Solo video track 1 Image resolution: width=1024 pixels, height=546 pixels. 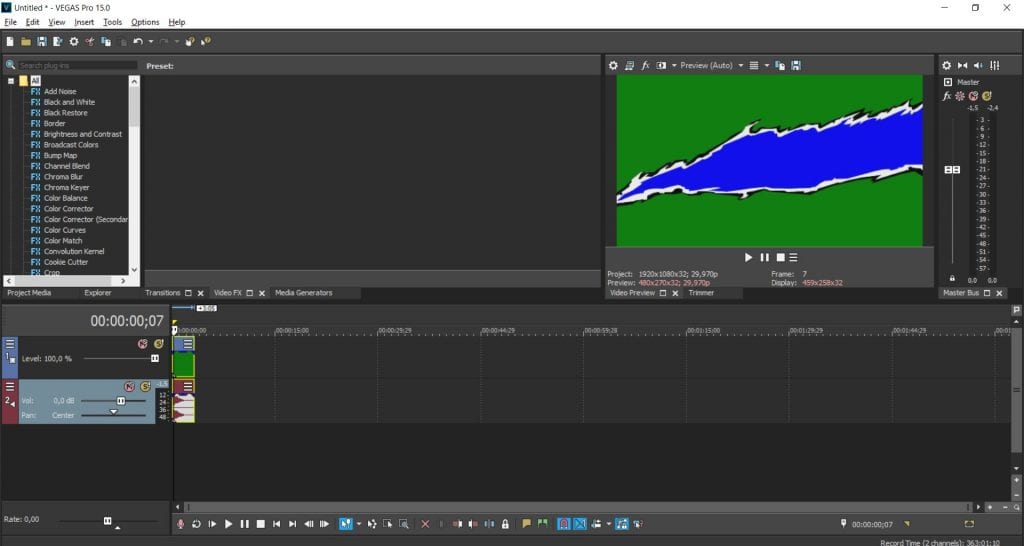click(x=158, y=344)
